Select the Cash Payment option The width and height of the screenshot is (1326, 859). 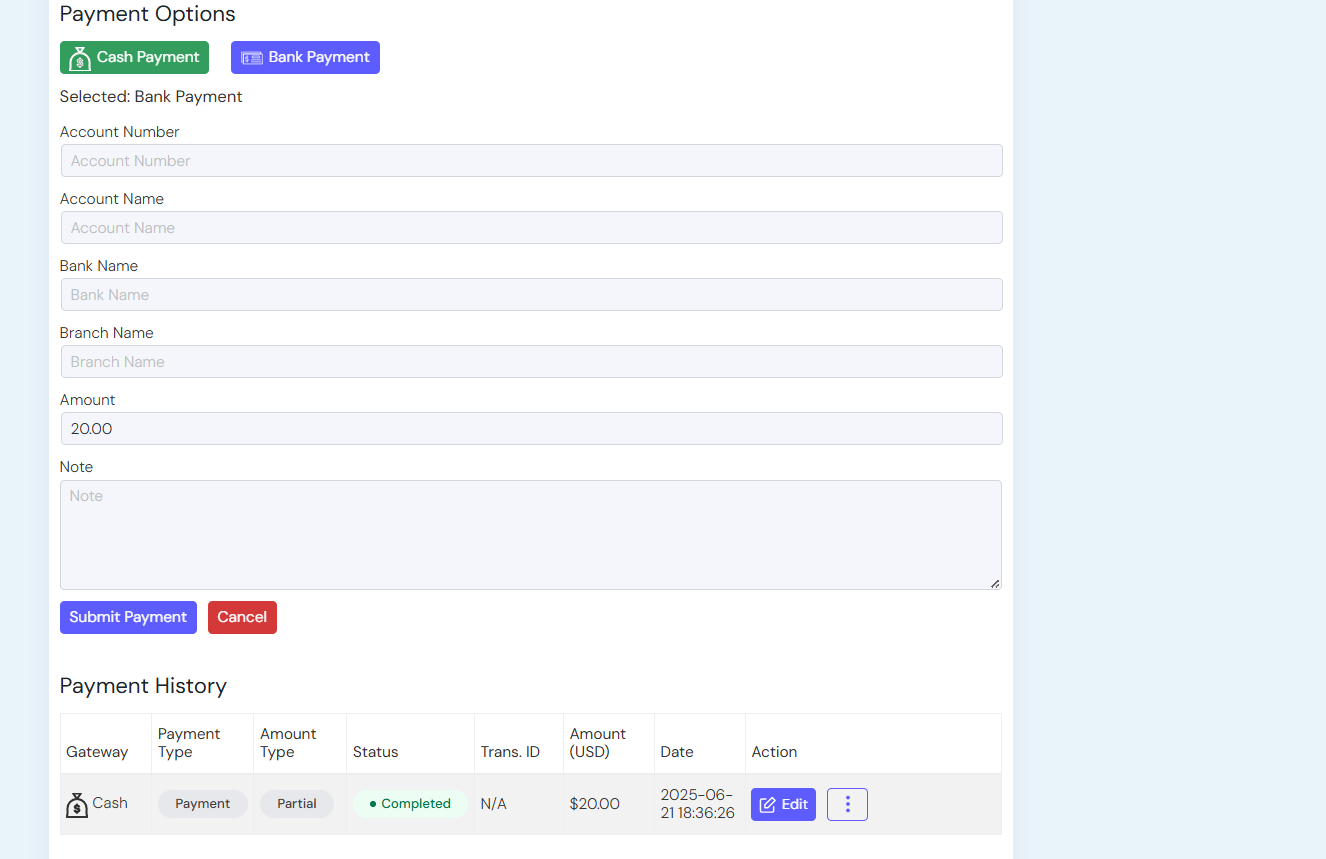pos(134,58)
